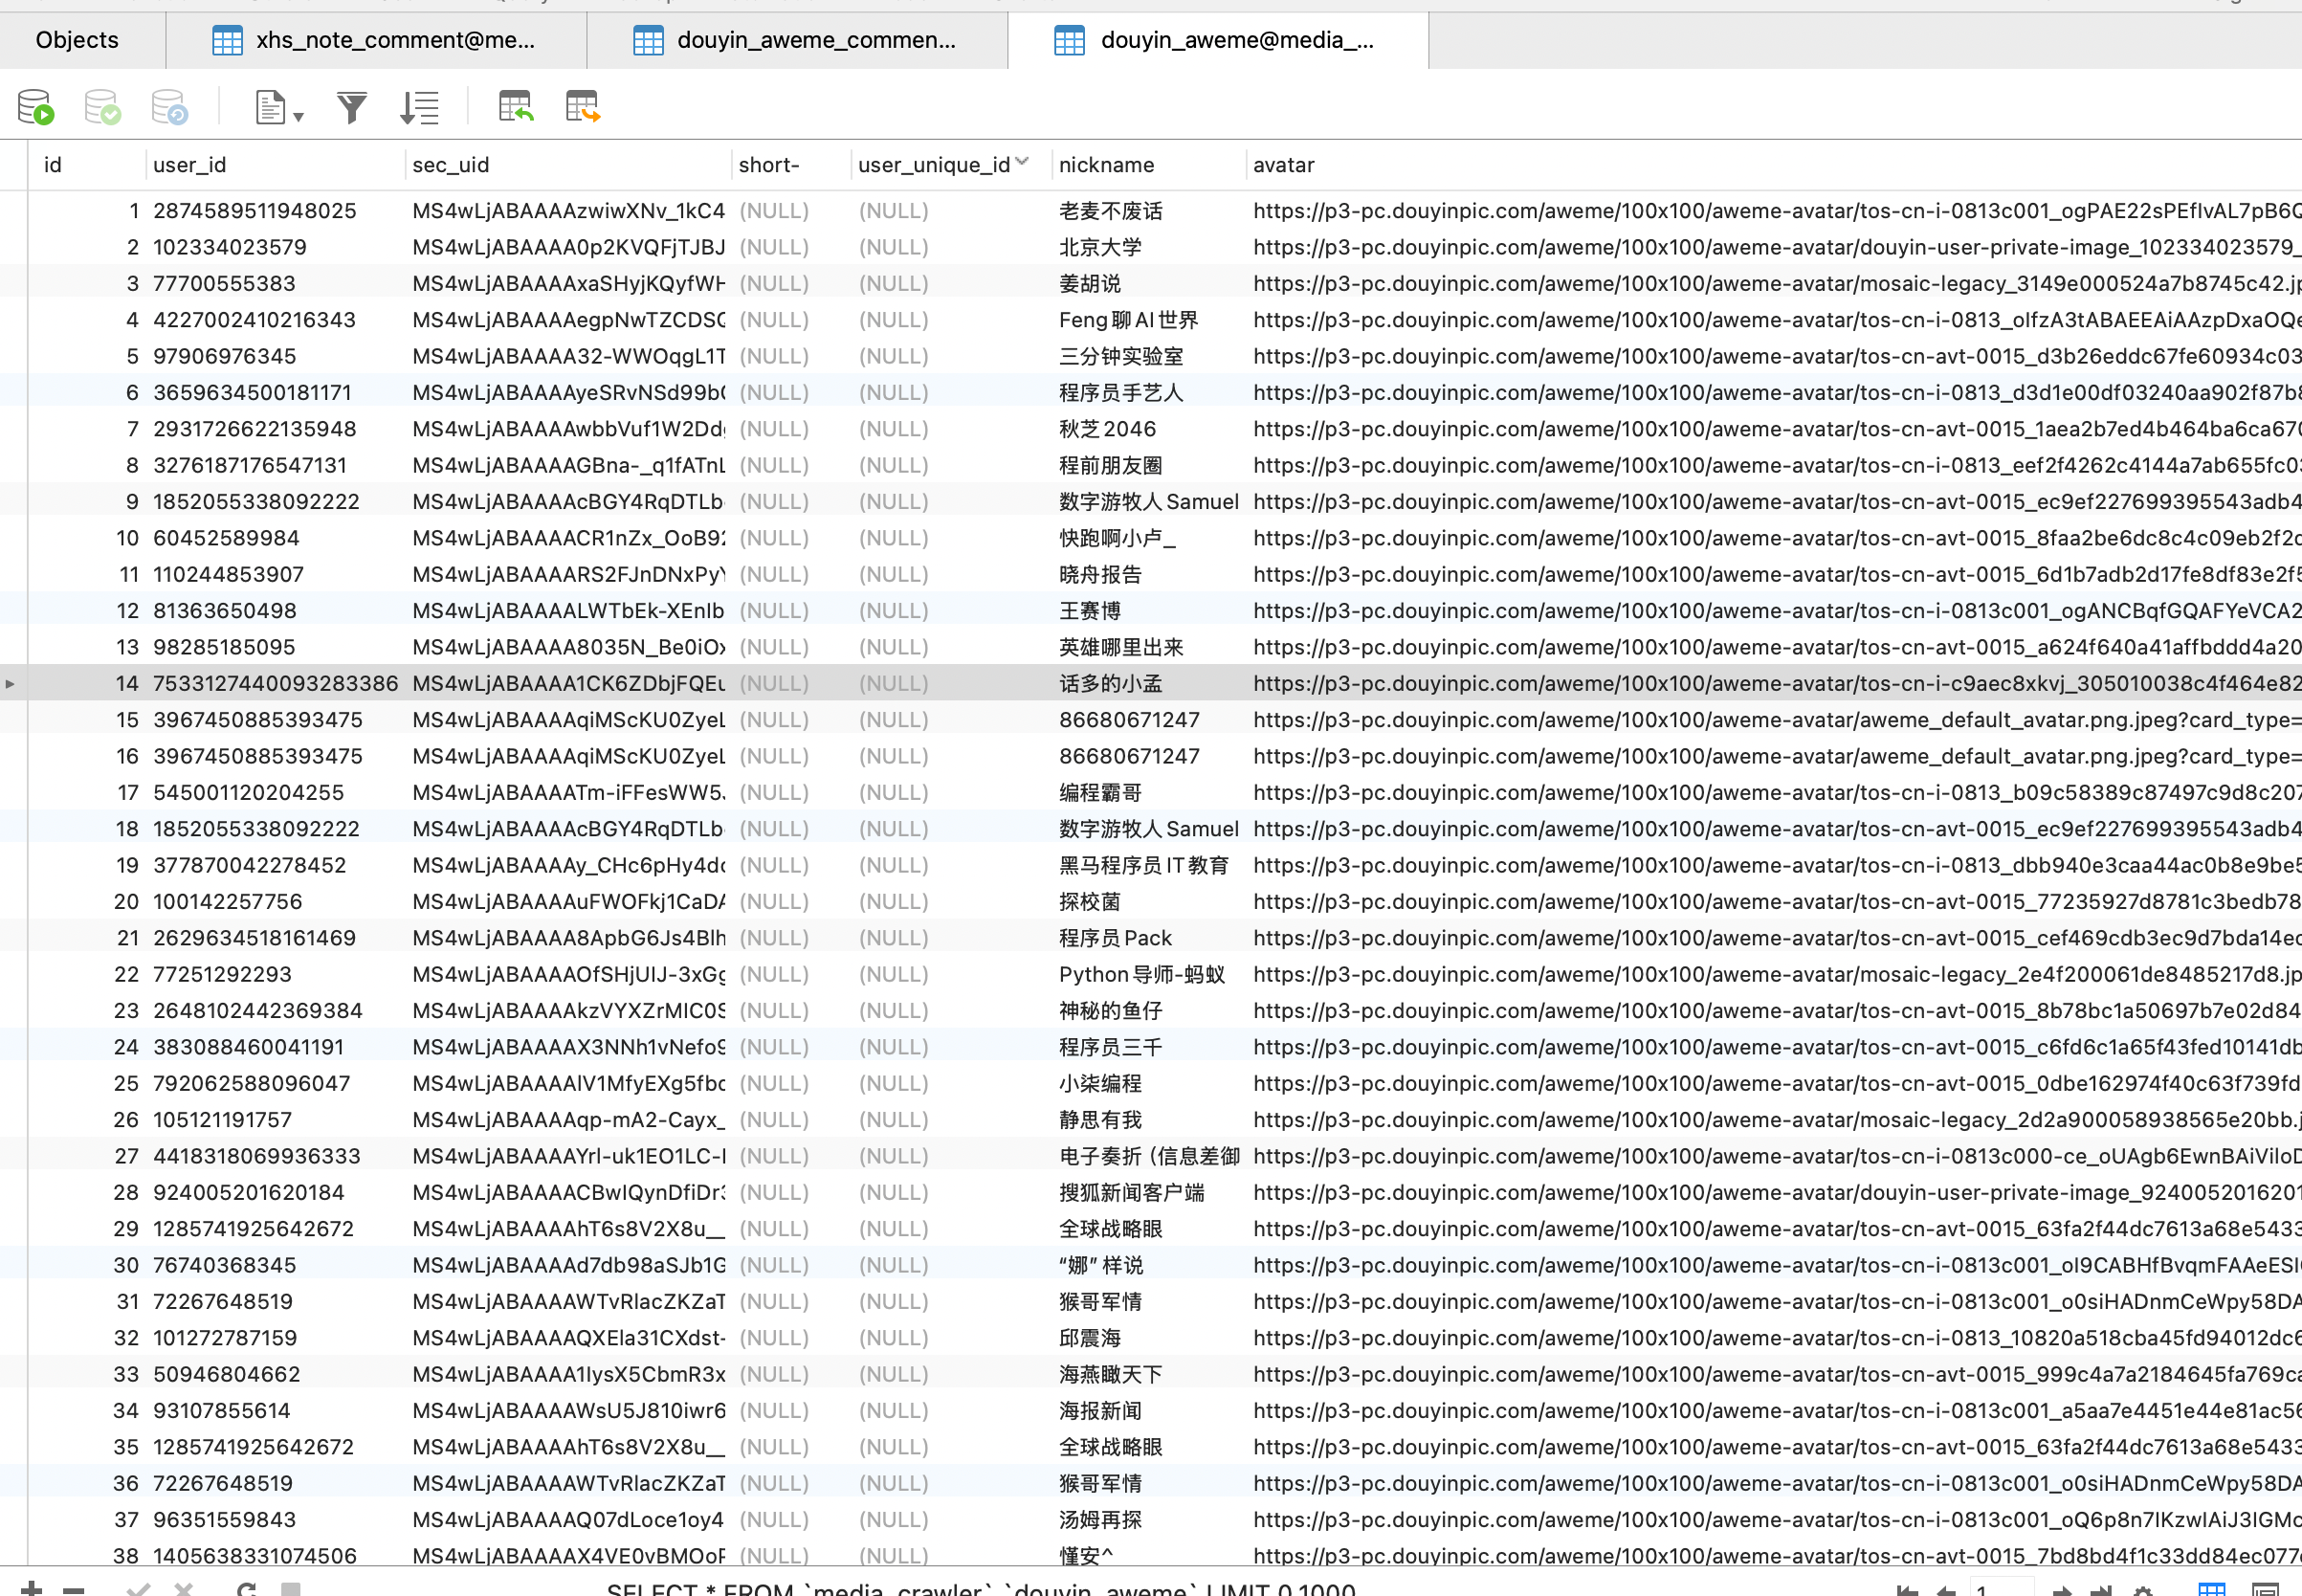Switch to grid view in status bar

click(2211, 1589)
